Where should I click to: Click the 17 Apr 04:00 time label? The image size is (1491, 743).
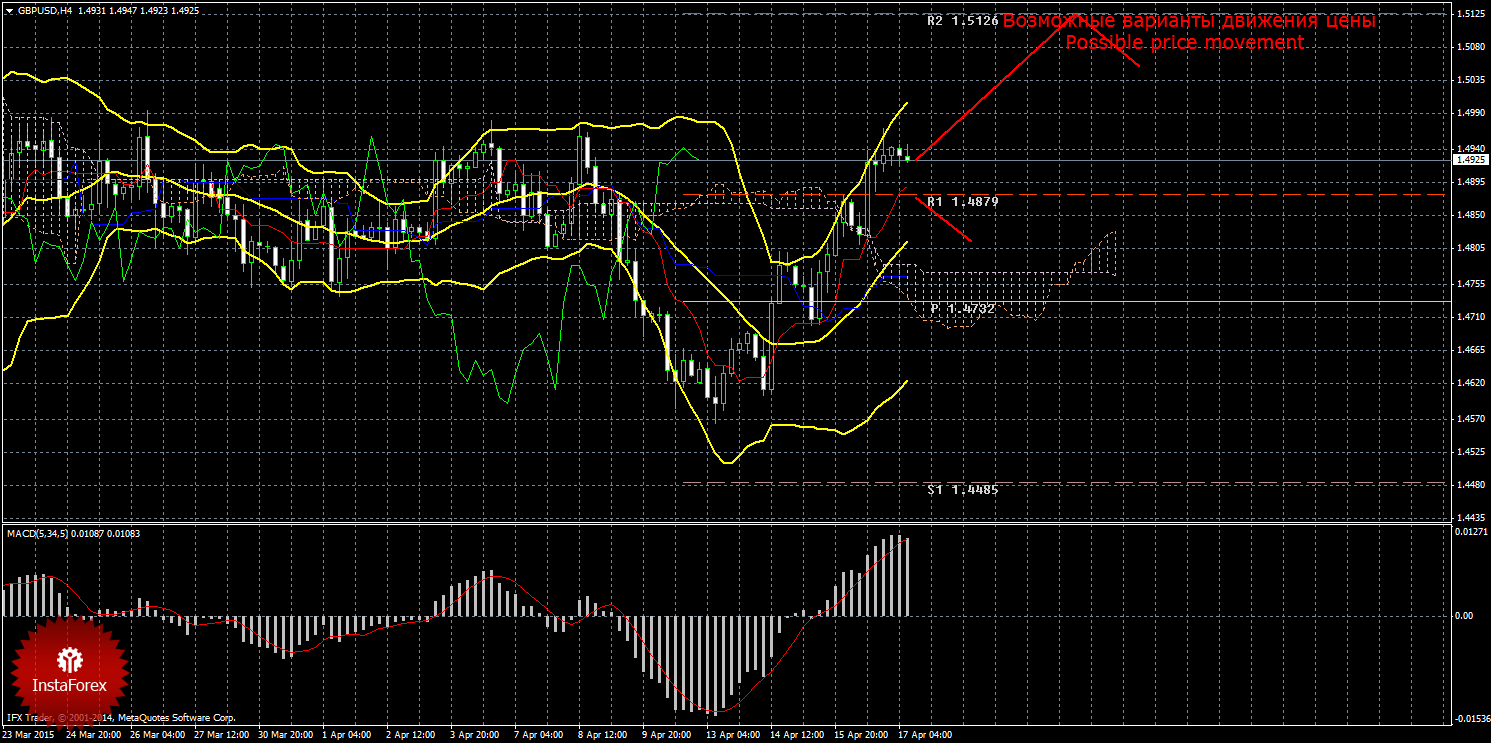click(x=924, y=735)
